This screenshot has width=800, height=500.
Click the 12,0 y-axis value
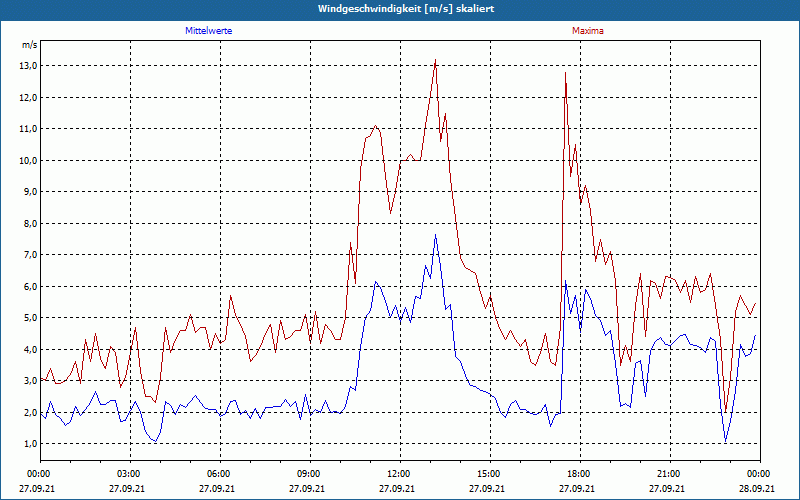click(x=29, y=97)
